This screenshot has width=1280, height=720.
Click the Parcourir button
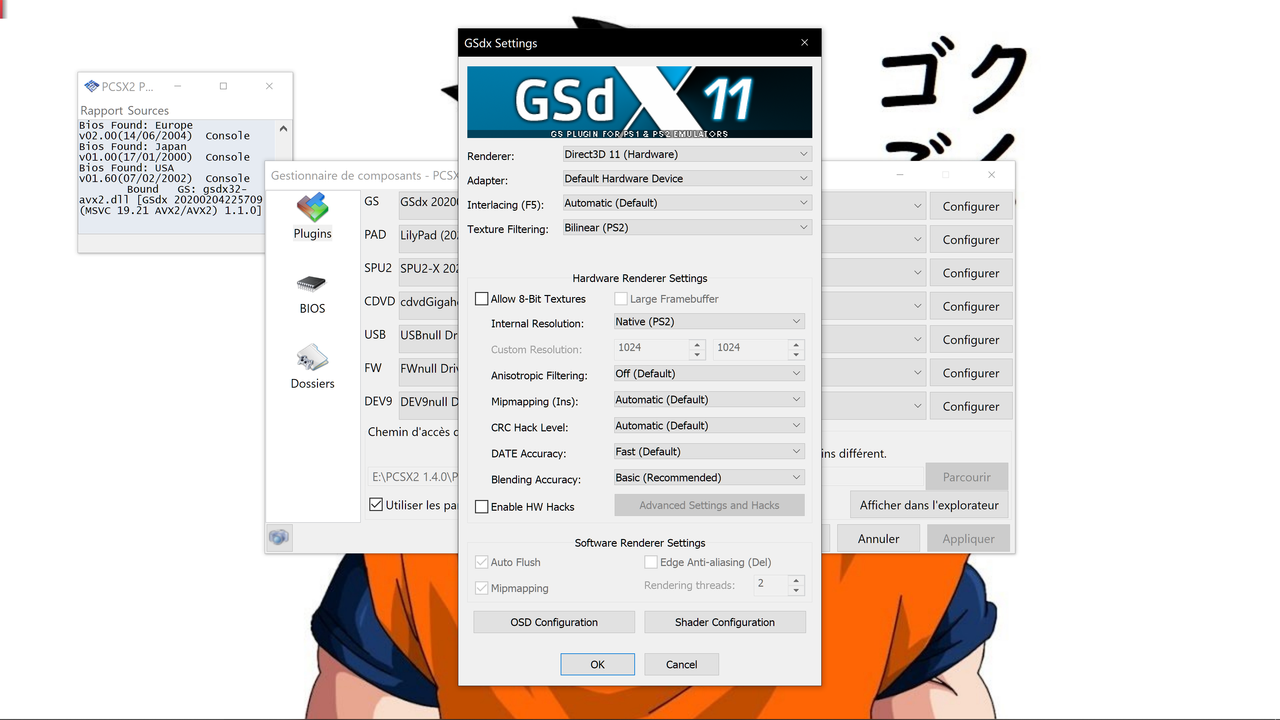tap(967, 477)
